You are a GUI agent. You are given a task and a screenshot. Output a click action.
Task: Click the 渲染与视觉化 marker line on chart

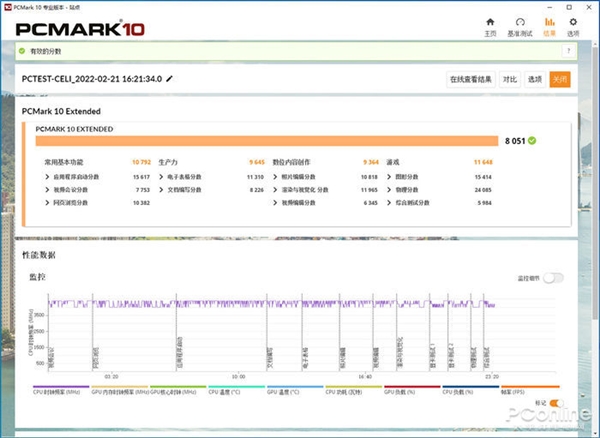point(397,332)
